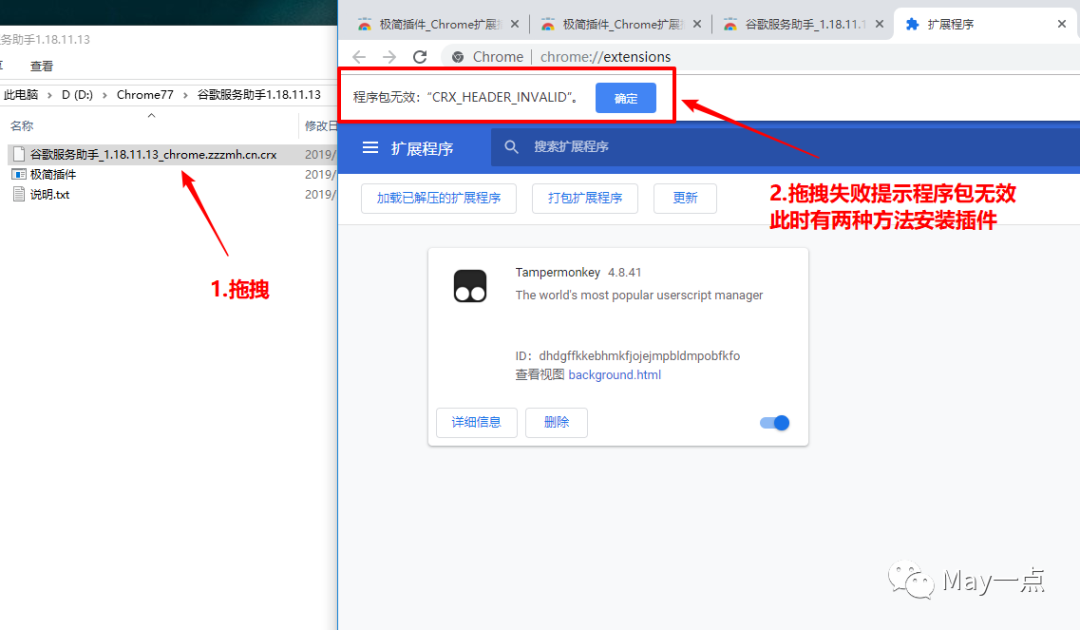Screen dimensions: 1080x630
Task: Disable the Tampermonkey extension toggle
Action: 775,423
